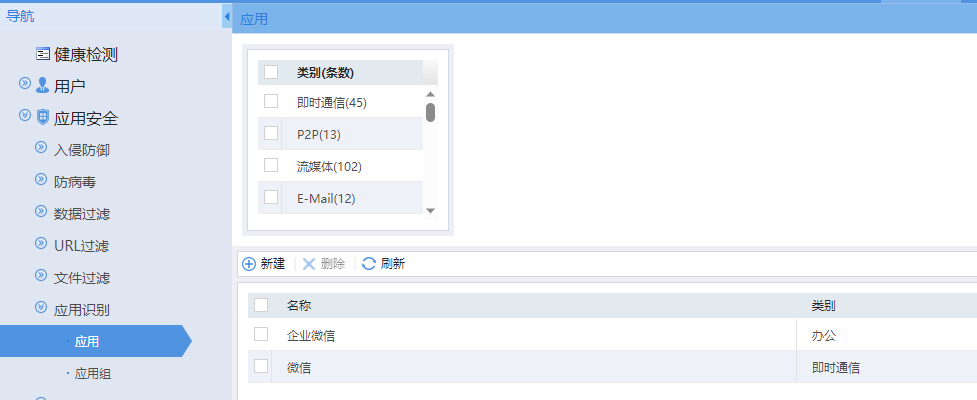Select the 企业微信 row checkbox

point(261,335)
